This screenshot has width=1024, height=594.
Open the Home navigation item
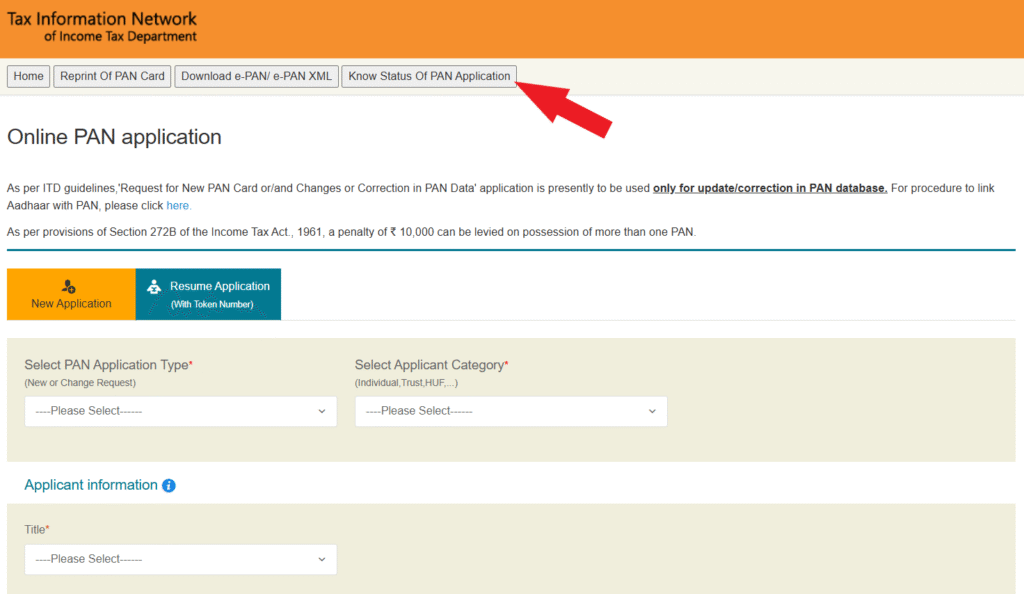coord(28,76)
